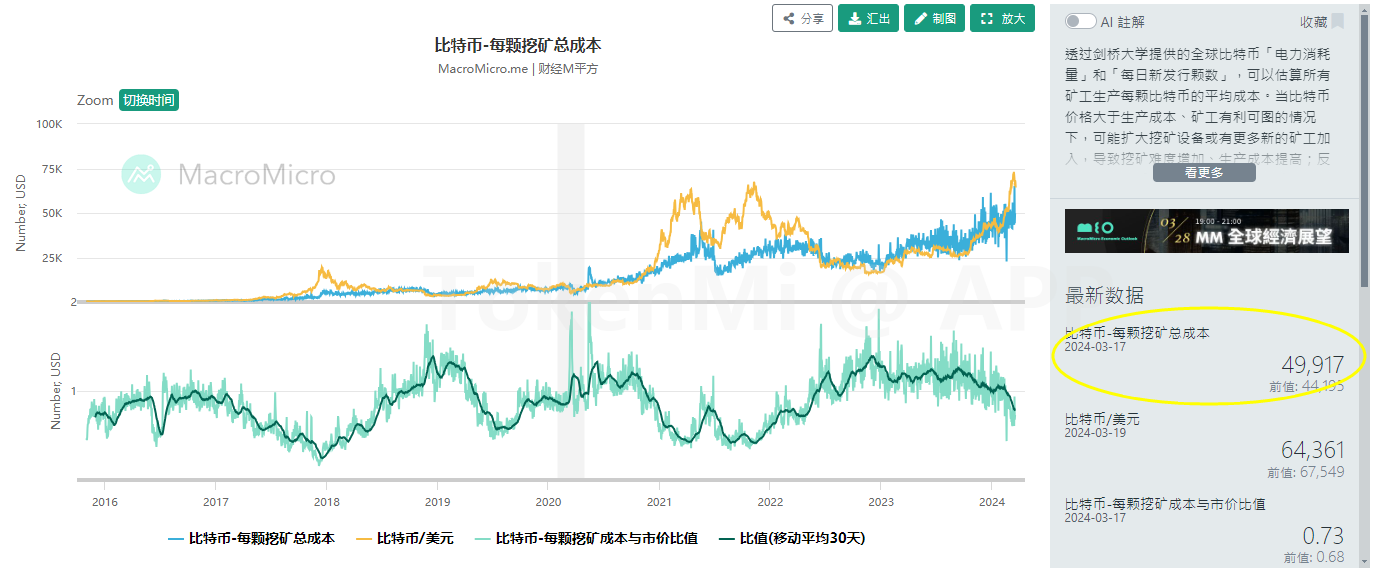Expand the description with 看更多

tap(1204, 172)
